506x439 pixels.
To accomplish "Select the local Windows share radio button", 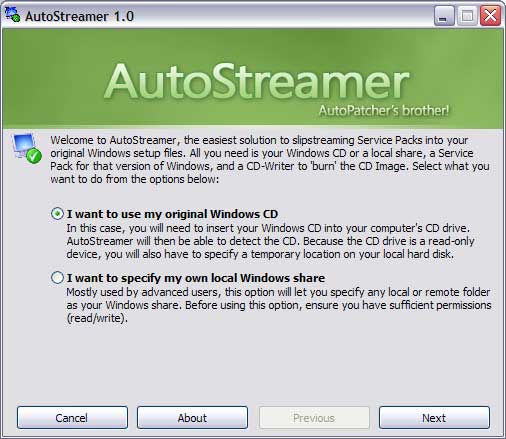I will tap(57, 278).
